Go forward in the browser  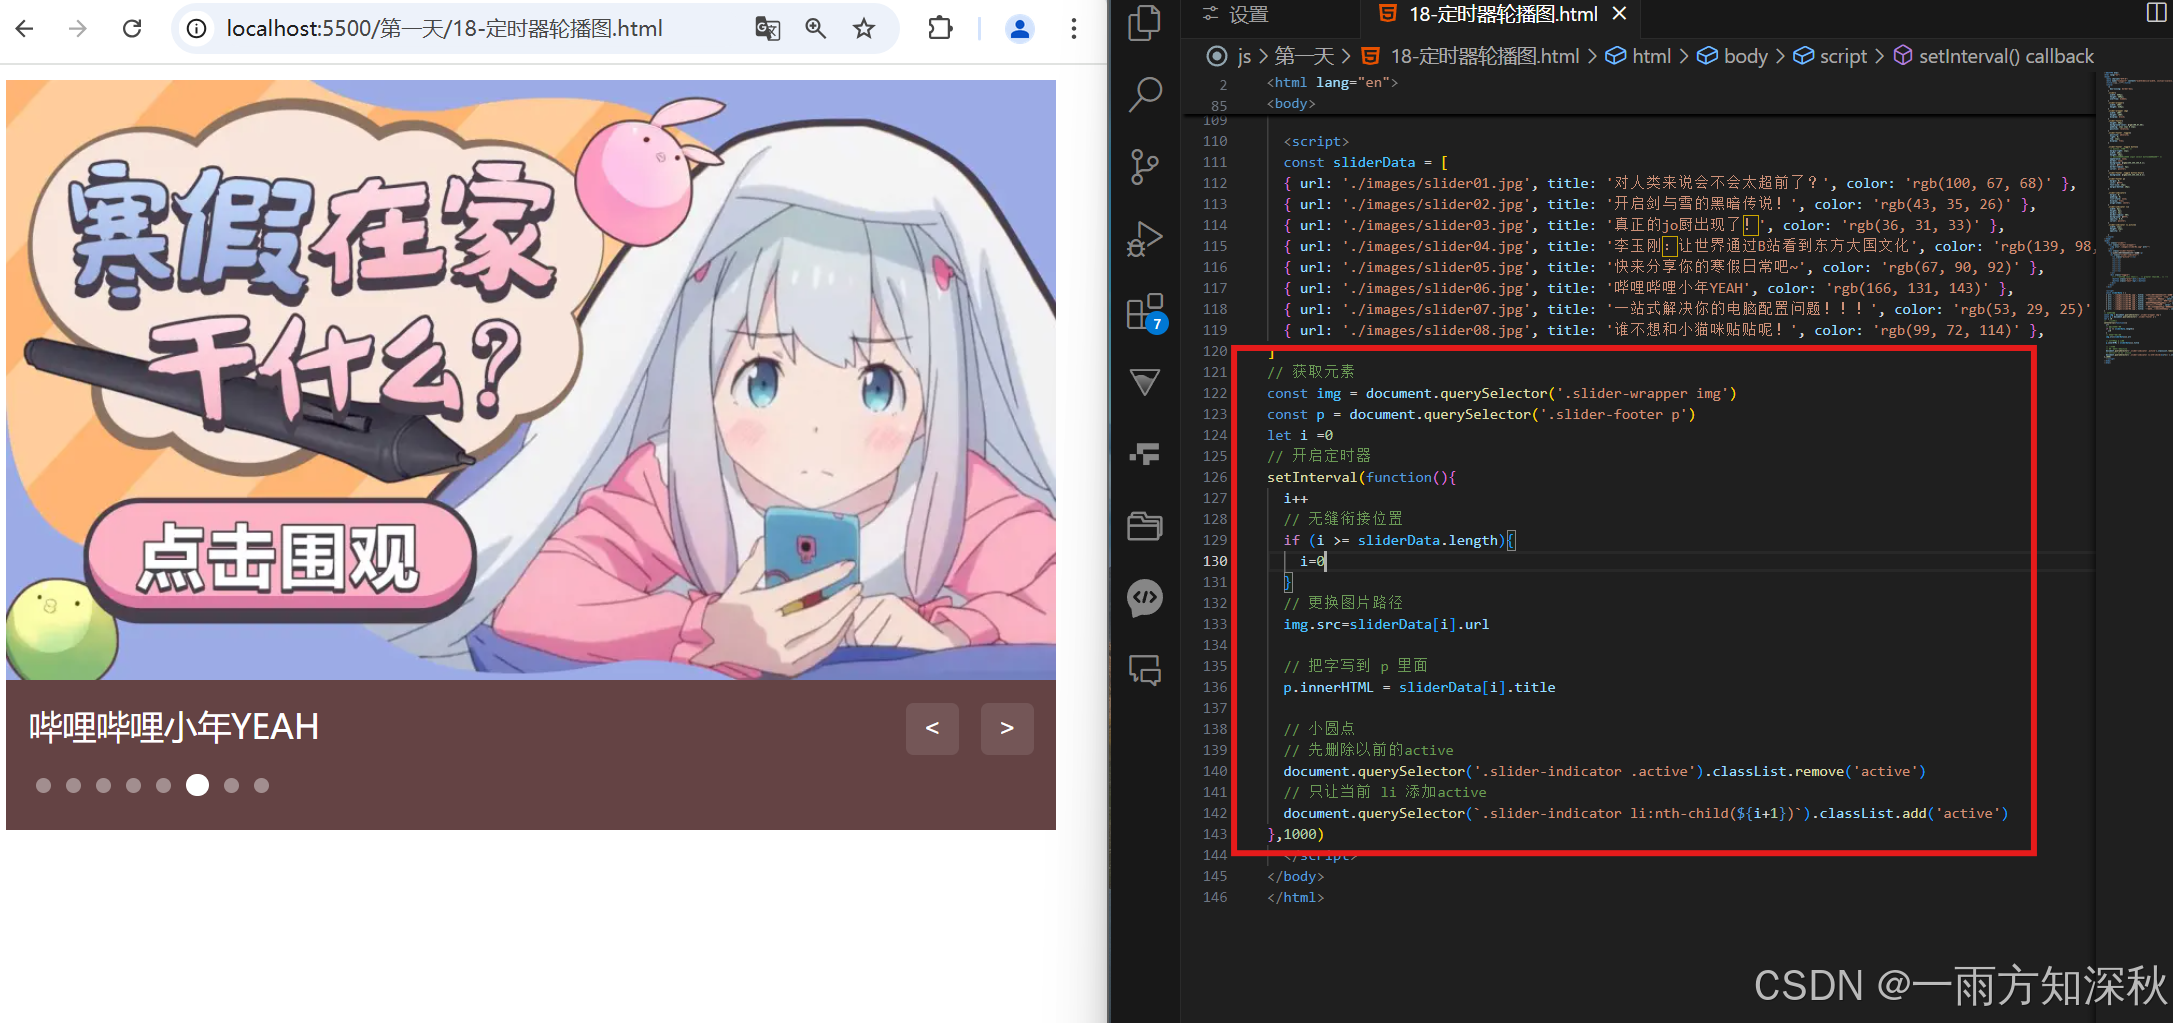point(77,29)
